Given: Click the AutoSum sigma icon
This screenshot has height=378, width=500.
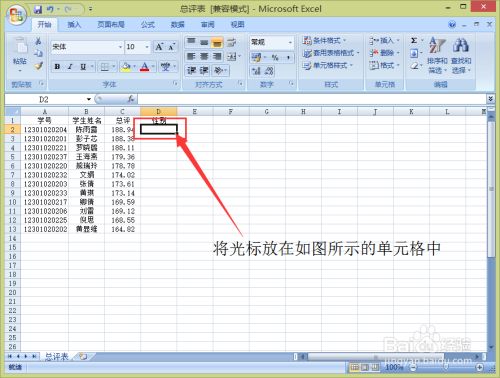Looking at the screenshot, I should 414,41.
